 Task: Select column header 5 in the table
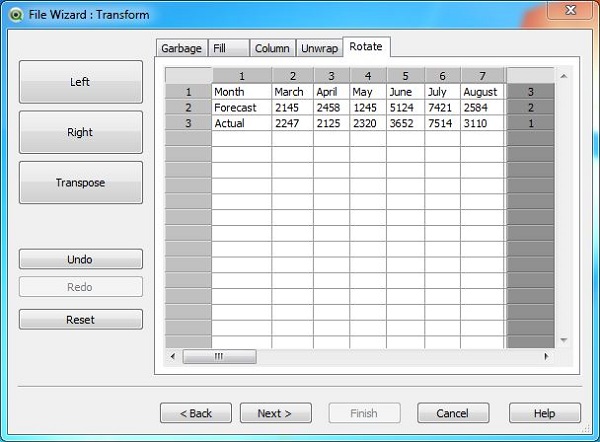(405, 76)
